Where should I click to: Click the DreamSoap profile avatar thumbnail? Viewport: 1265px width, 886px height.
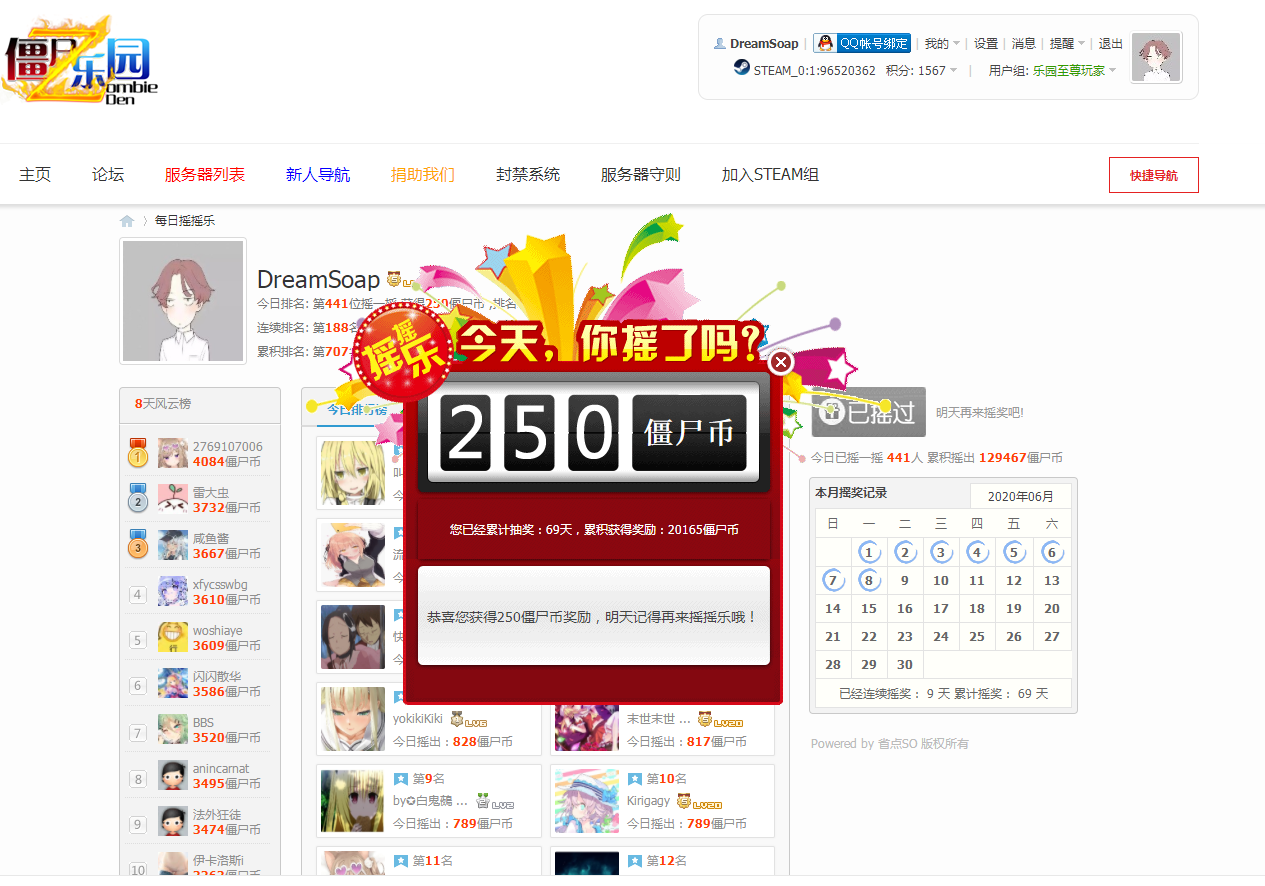coord(182,301)
